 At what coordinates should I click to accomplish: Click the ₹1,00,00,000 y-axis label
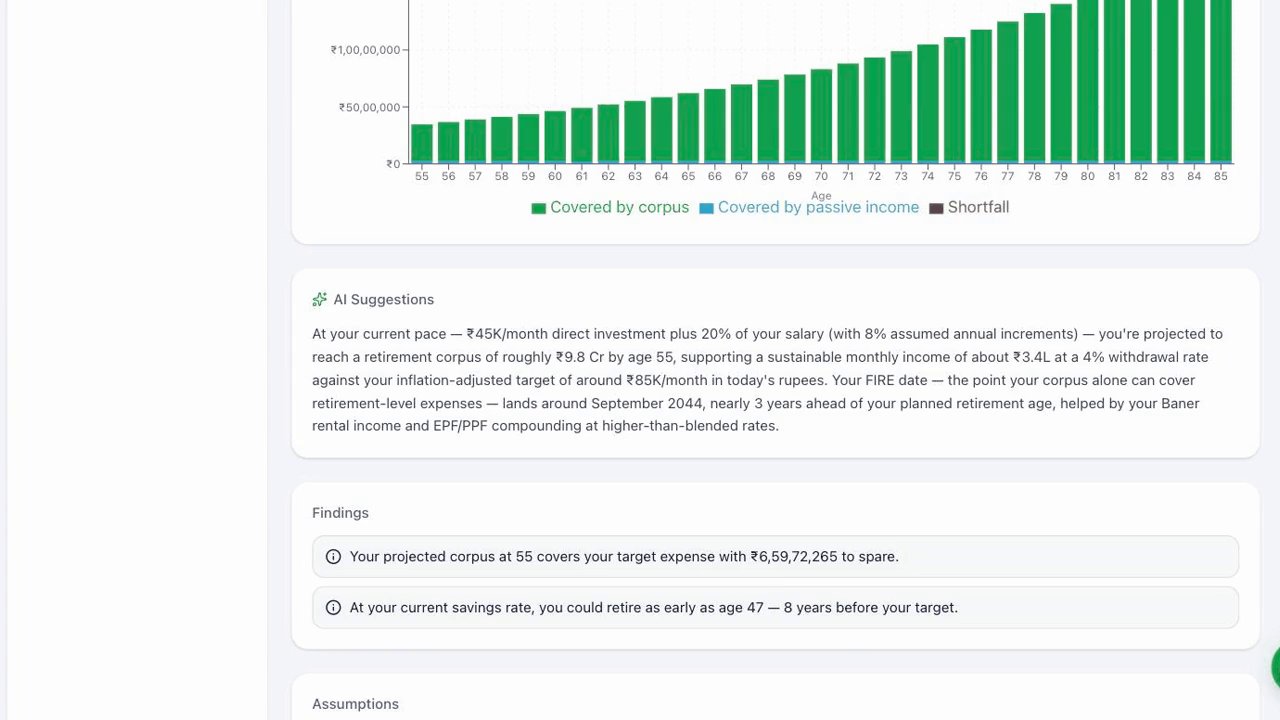point(366,50)
